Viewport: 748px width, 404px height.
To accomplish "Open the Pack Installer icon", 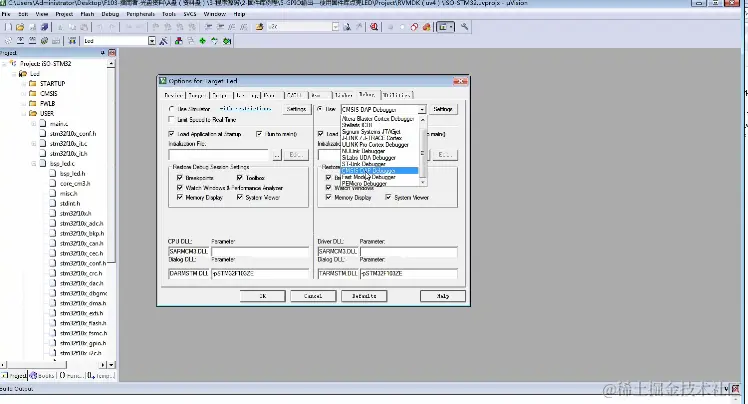I will coord(227,41).
